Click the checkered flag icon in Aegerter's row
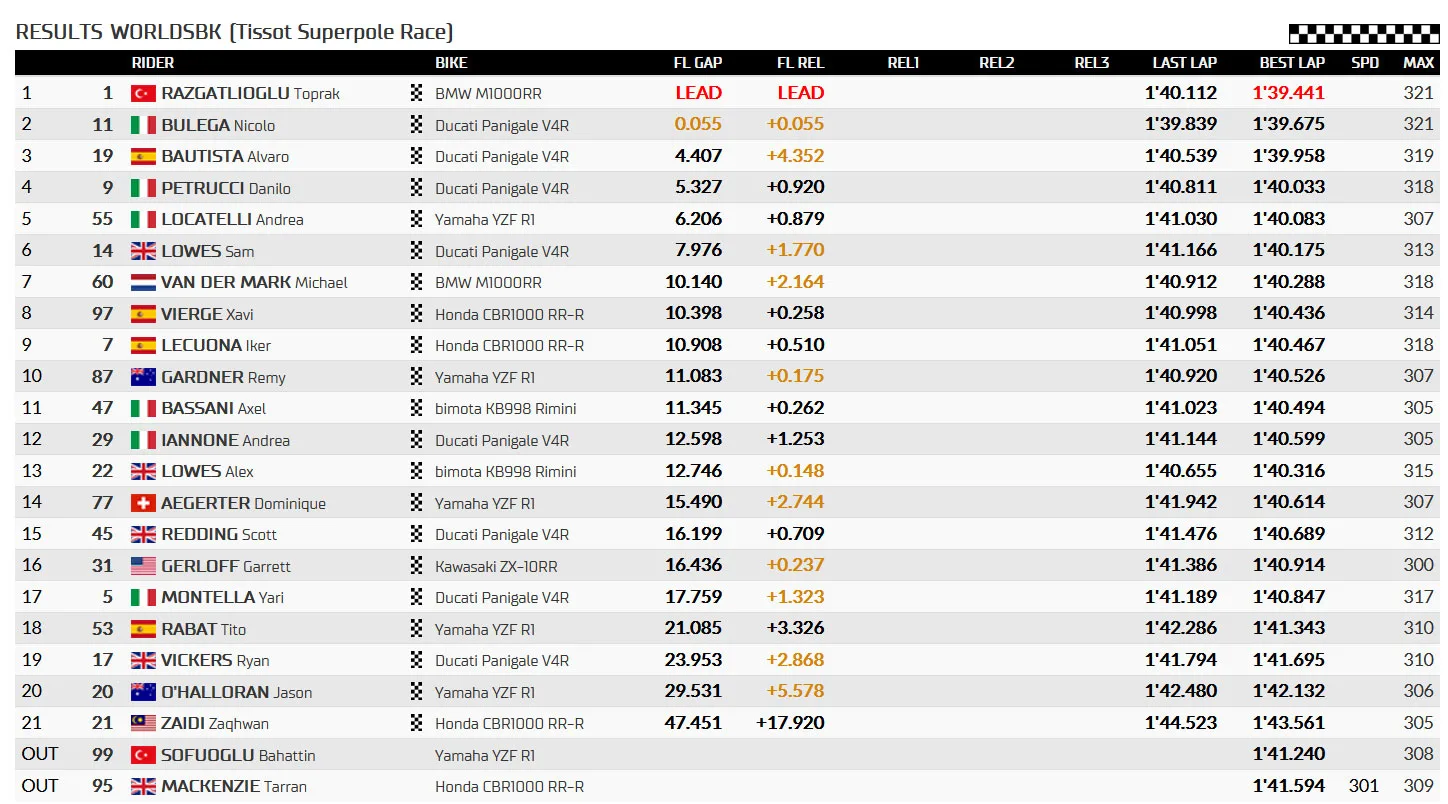 (x=417, y=503)
